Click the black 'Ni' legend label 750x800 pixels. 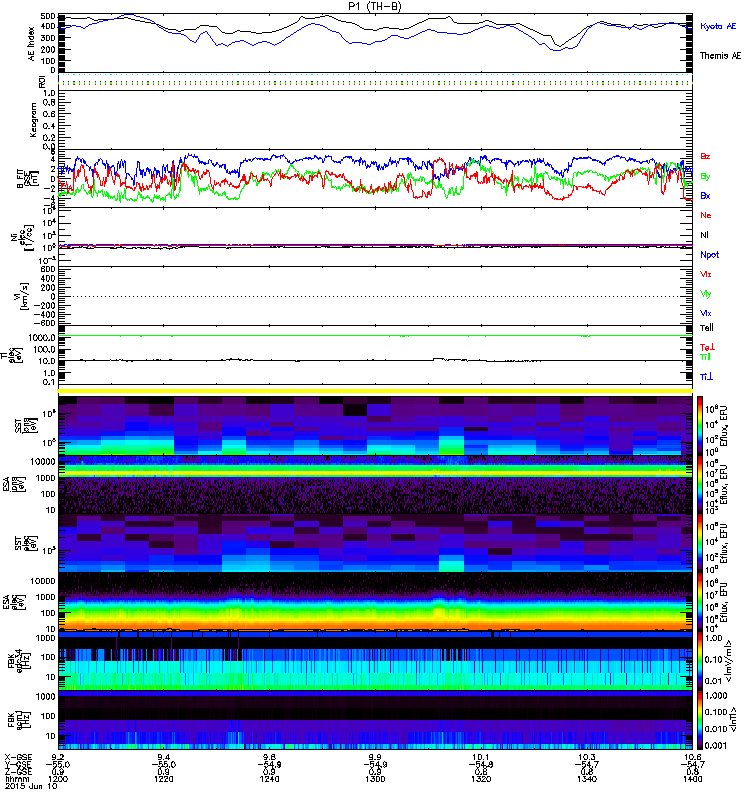[704, 235]
